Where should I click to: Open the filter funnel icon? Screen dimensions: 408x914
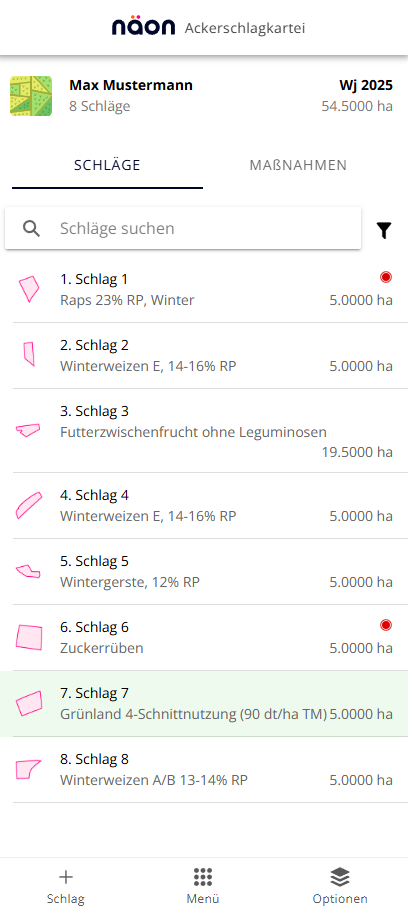pyautogui.click(x=384, y=231)
